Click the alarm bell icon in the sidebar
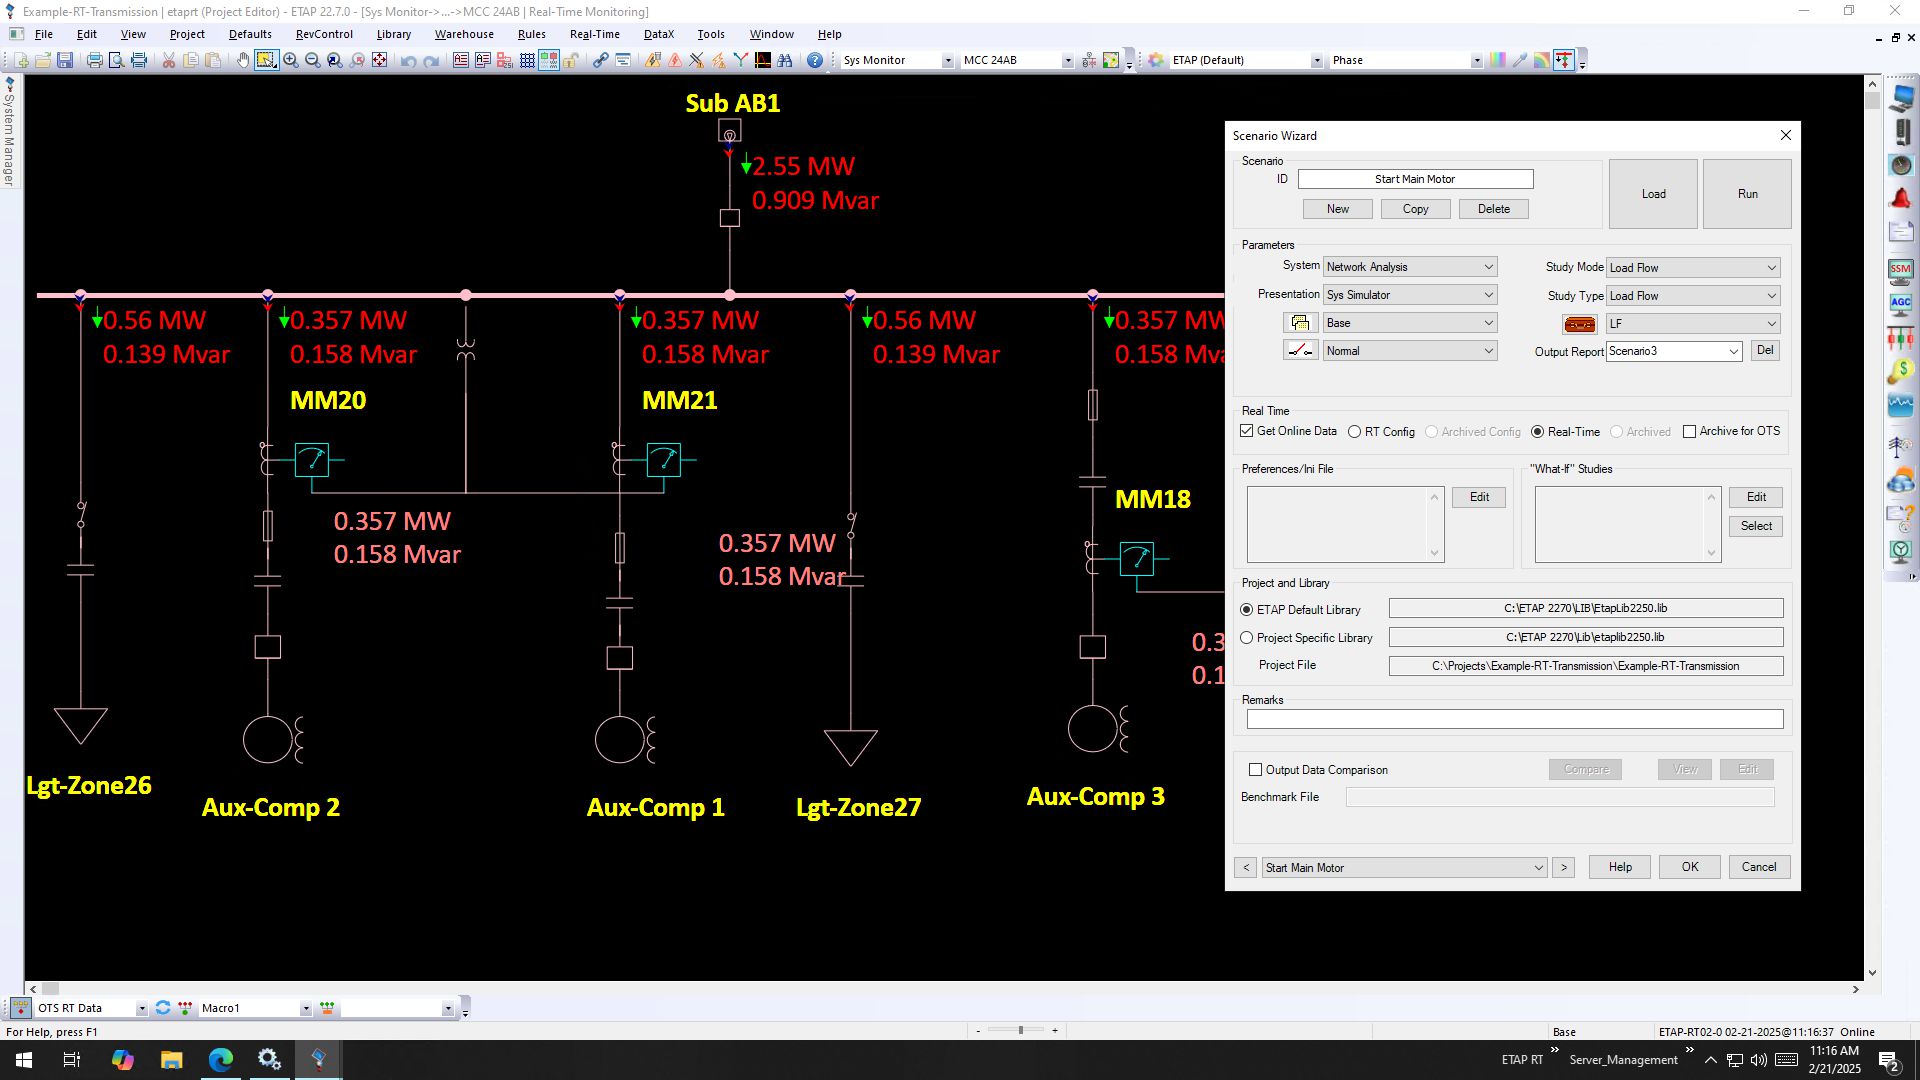 1901,197
